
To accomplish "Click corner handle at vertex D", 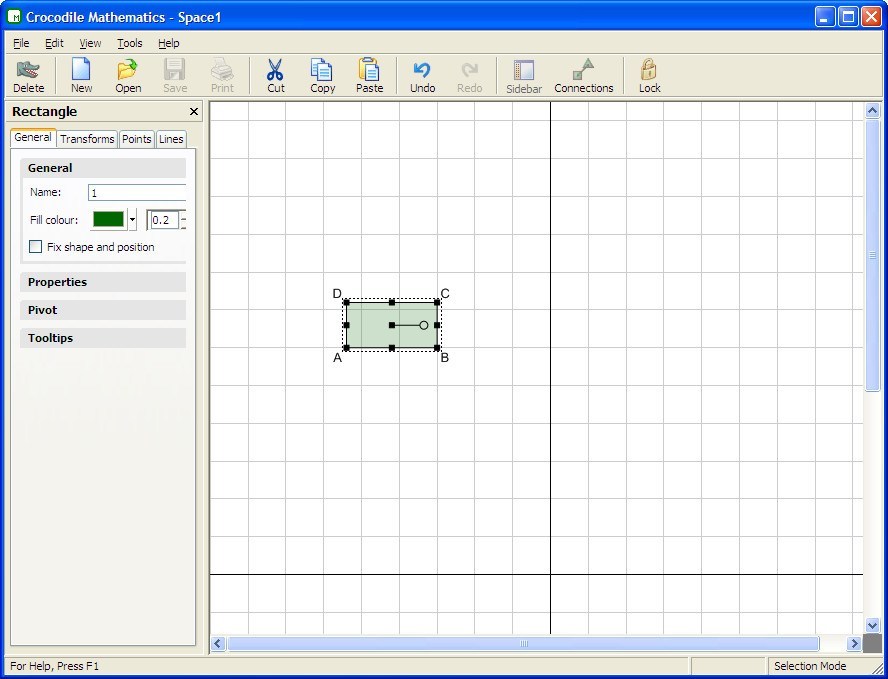I will click(x=347, y=302).
